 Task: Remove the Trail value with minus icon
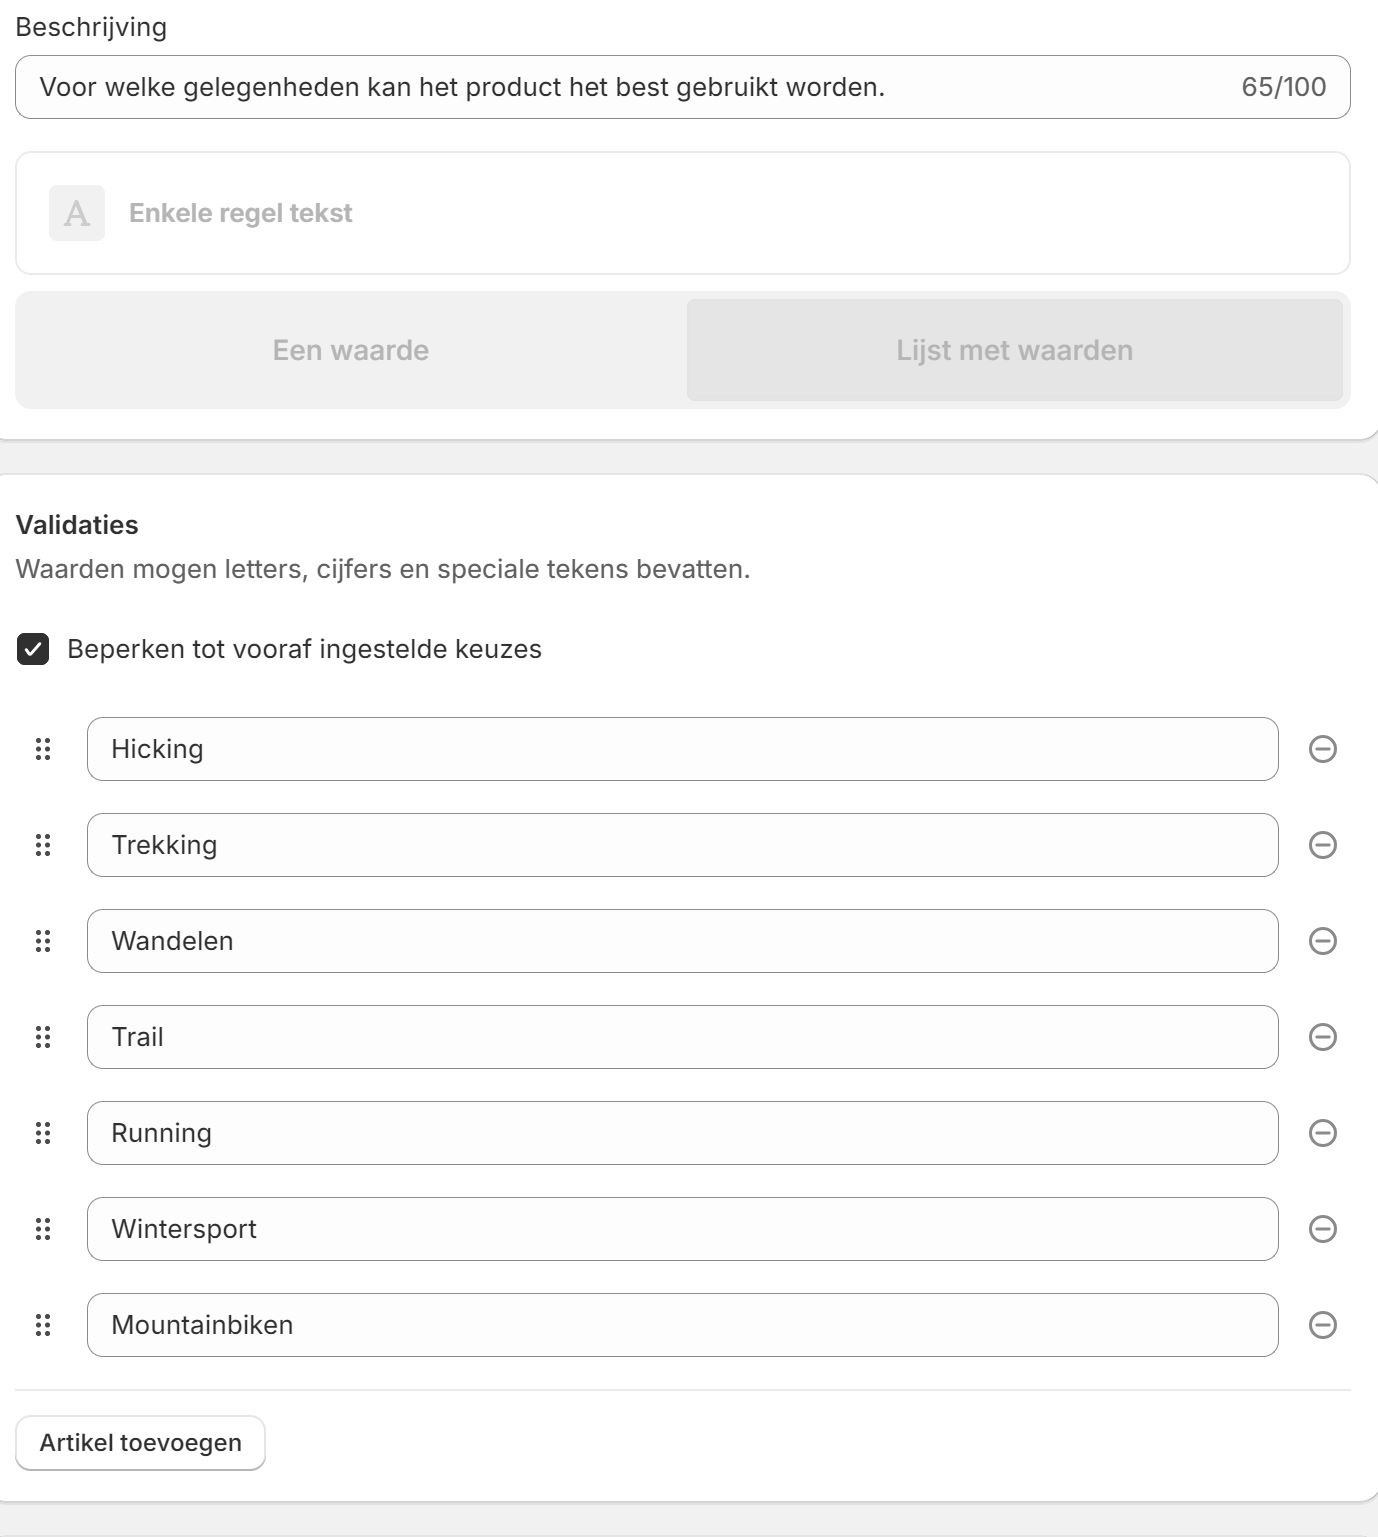click(x=1322, y=1037)
